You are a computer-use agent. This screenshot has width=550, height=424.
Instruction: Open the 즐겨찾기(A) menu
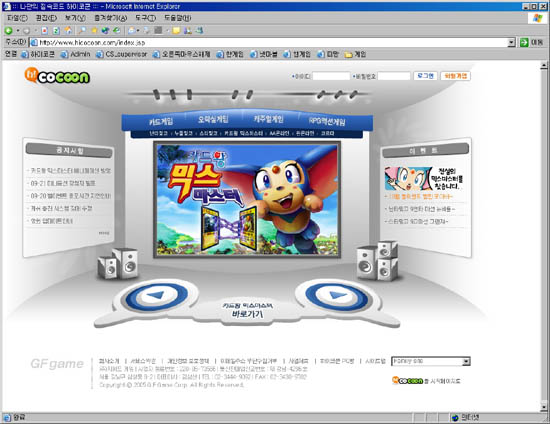[110, 18]
